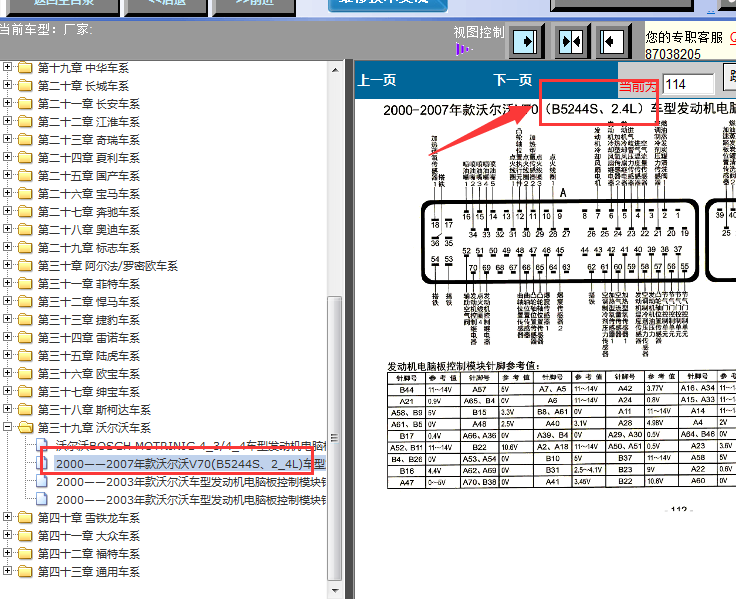Screen dimensions: 736x599
Task: Select 第二十五章 国产车系 folder icon
Action: (x=25, y=176)
